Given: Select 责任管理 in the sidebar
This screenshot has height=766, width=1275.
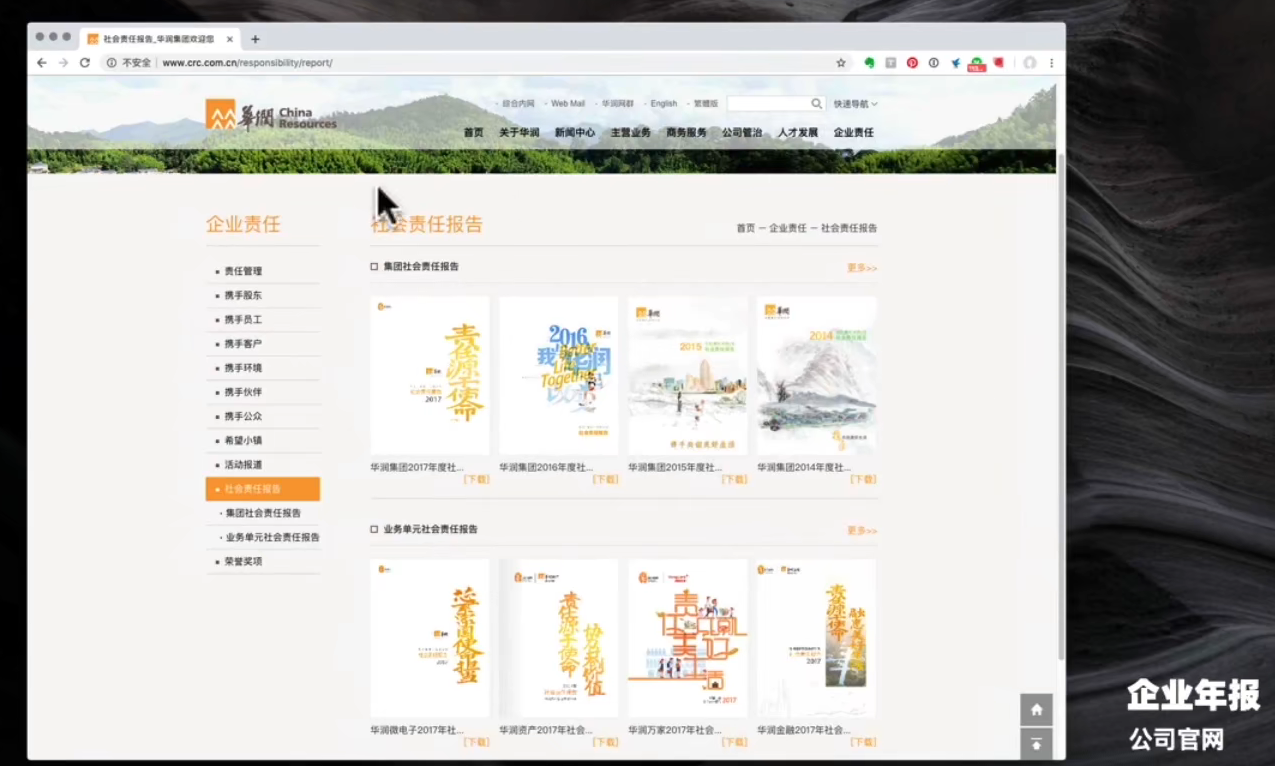Looking at the screenshot, I should tap(243, 271).
